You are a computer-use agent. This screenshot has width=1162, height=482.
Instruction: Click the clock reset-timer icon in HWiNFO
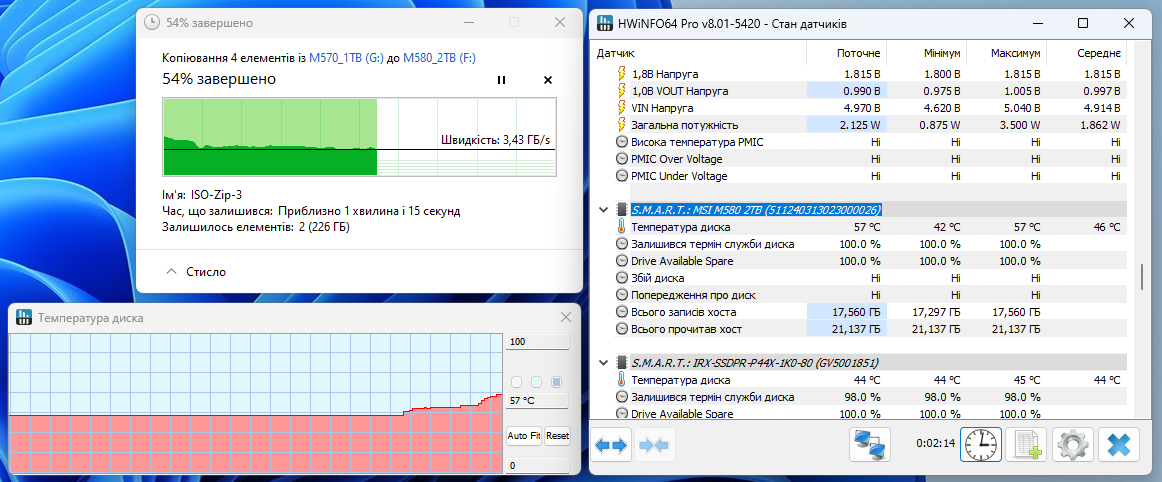980,445
